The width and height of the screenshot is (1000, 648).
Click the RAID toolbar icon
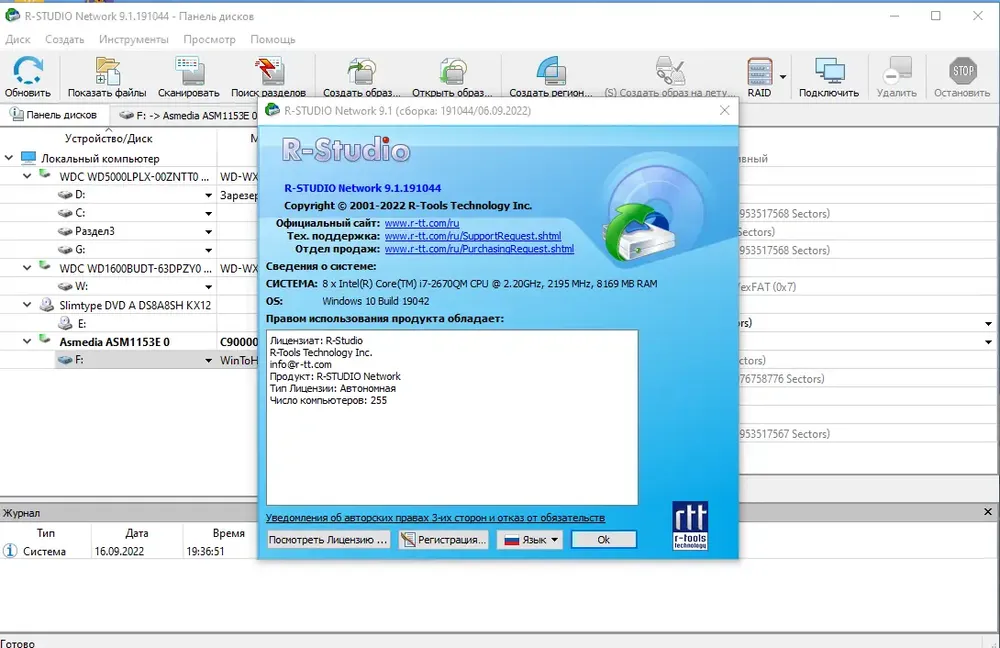tap(759, 77)
